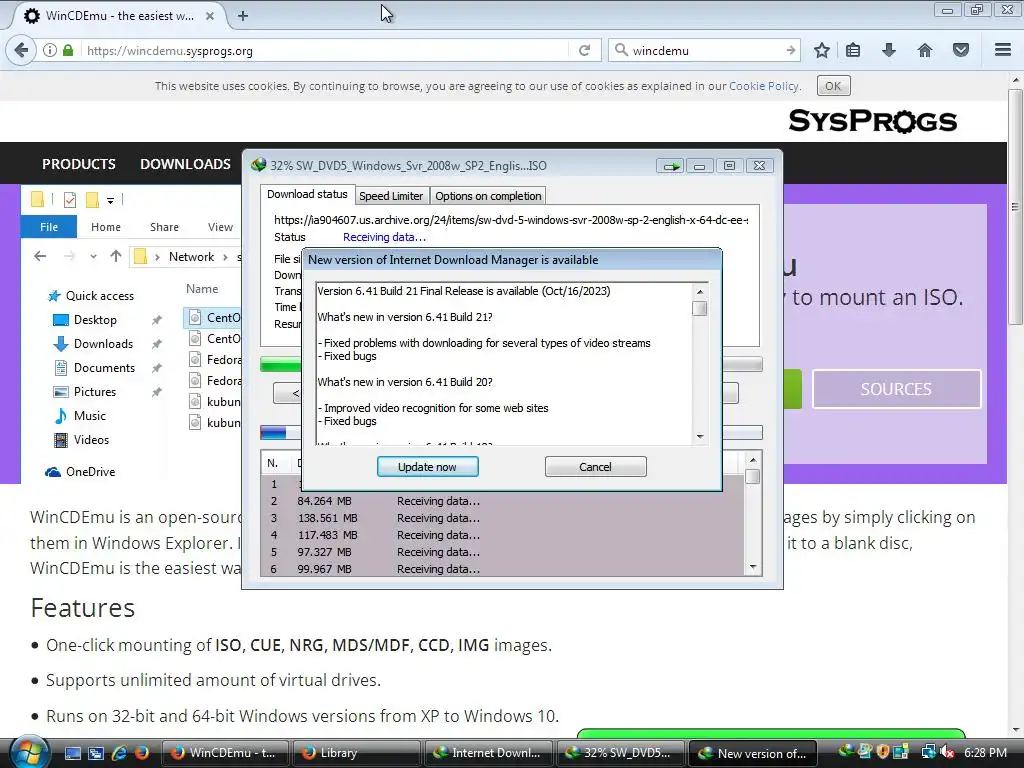Dismiss cookie notice with OK button
Image resolution: width=1024 pixels, height=768 pixels.
833,86
